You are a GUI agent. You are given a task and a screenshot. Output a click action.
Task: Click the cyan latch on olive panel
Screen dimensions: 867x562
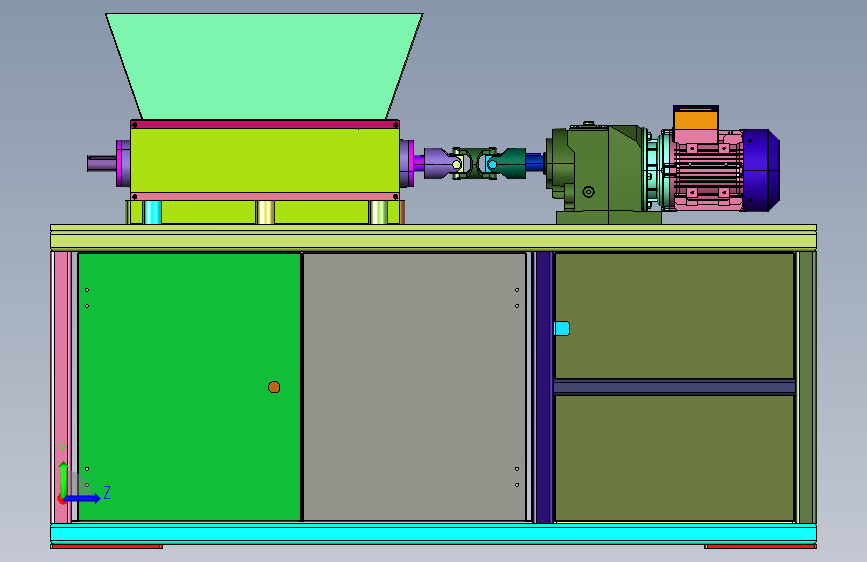tap(562, 329)
